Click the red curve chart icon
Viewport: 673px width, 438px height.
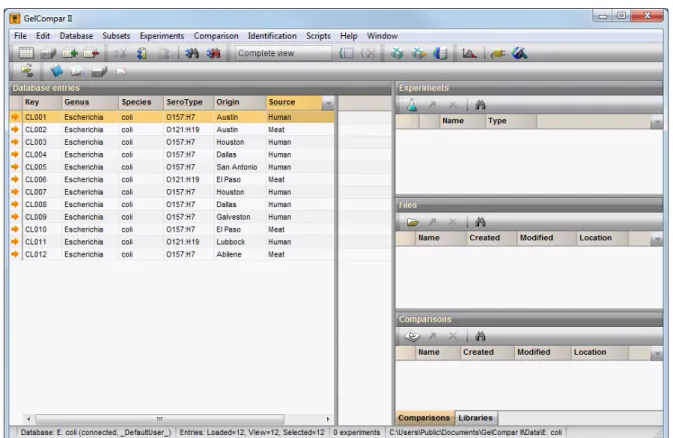pyautogui.click(x=469, y=53)
